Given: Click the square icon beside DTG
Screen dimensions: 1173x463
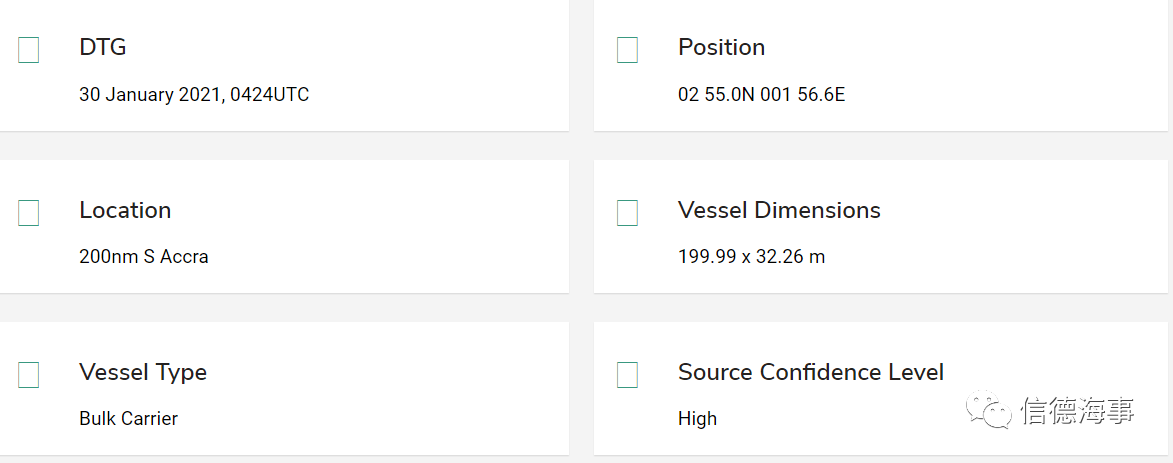Looking at the screenshot, I should click(28, 50).
